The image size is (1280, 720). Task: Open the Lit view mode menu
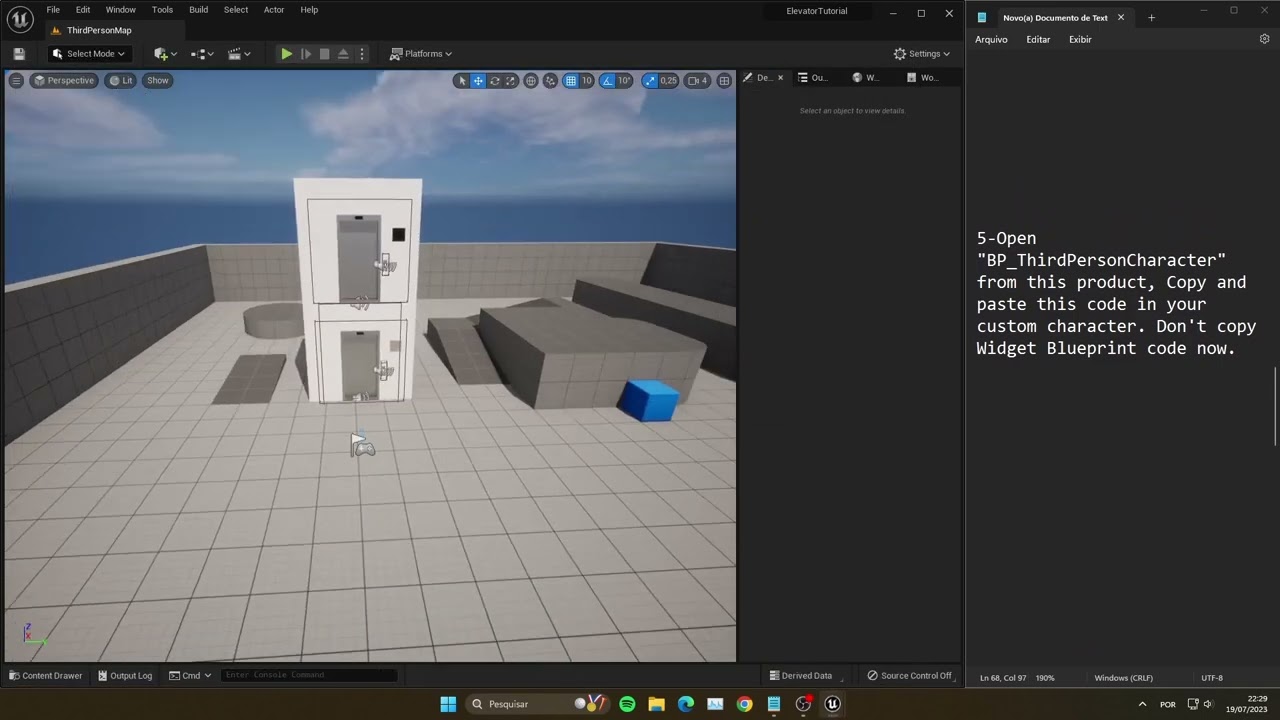click(121, 80)
